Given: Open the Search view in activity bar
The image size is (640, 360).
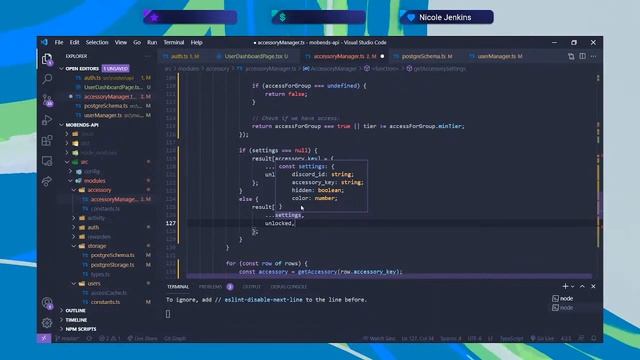Looking at the screenshot, I should pos(47,79).
